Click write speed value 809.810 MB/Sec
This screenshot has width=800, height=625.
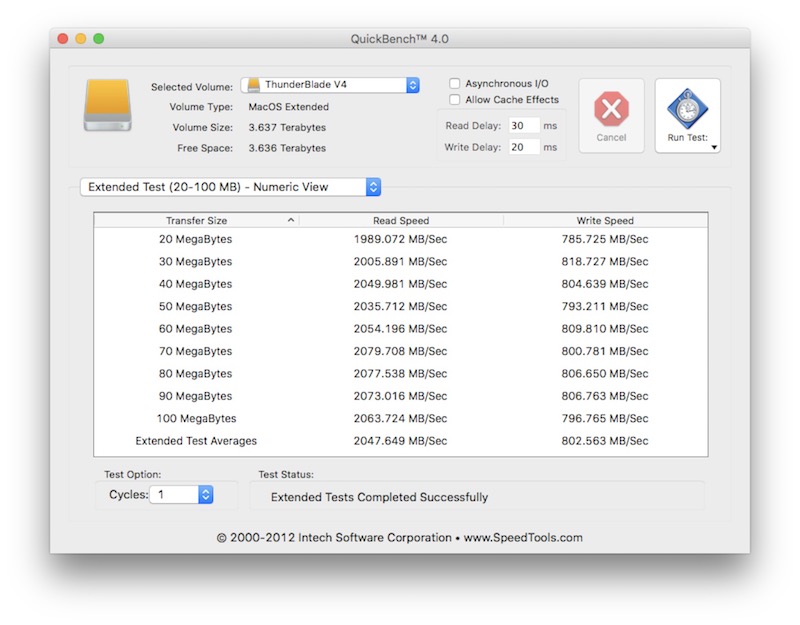tap(605, 329)
